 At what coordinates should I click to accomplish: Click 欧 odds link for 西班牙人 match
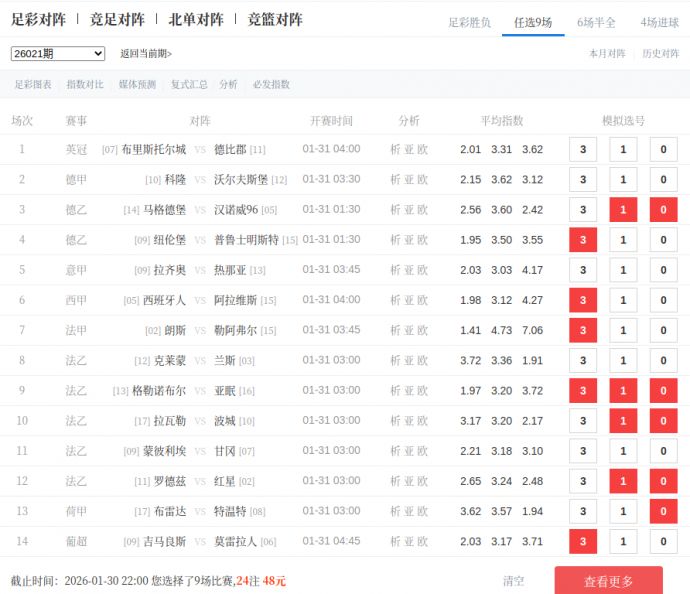423,301
